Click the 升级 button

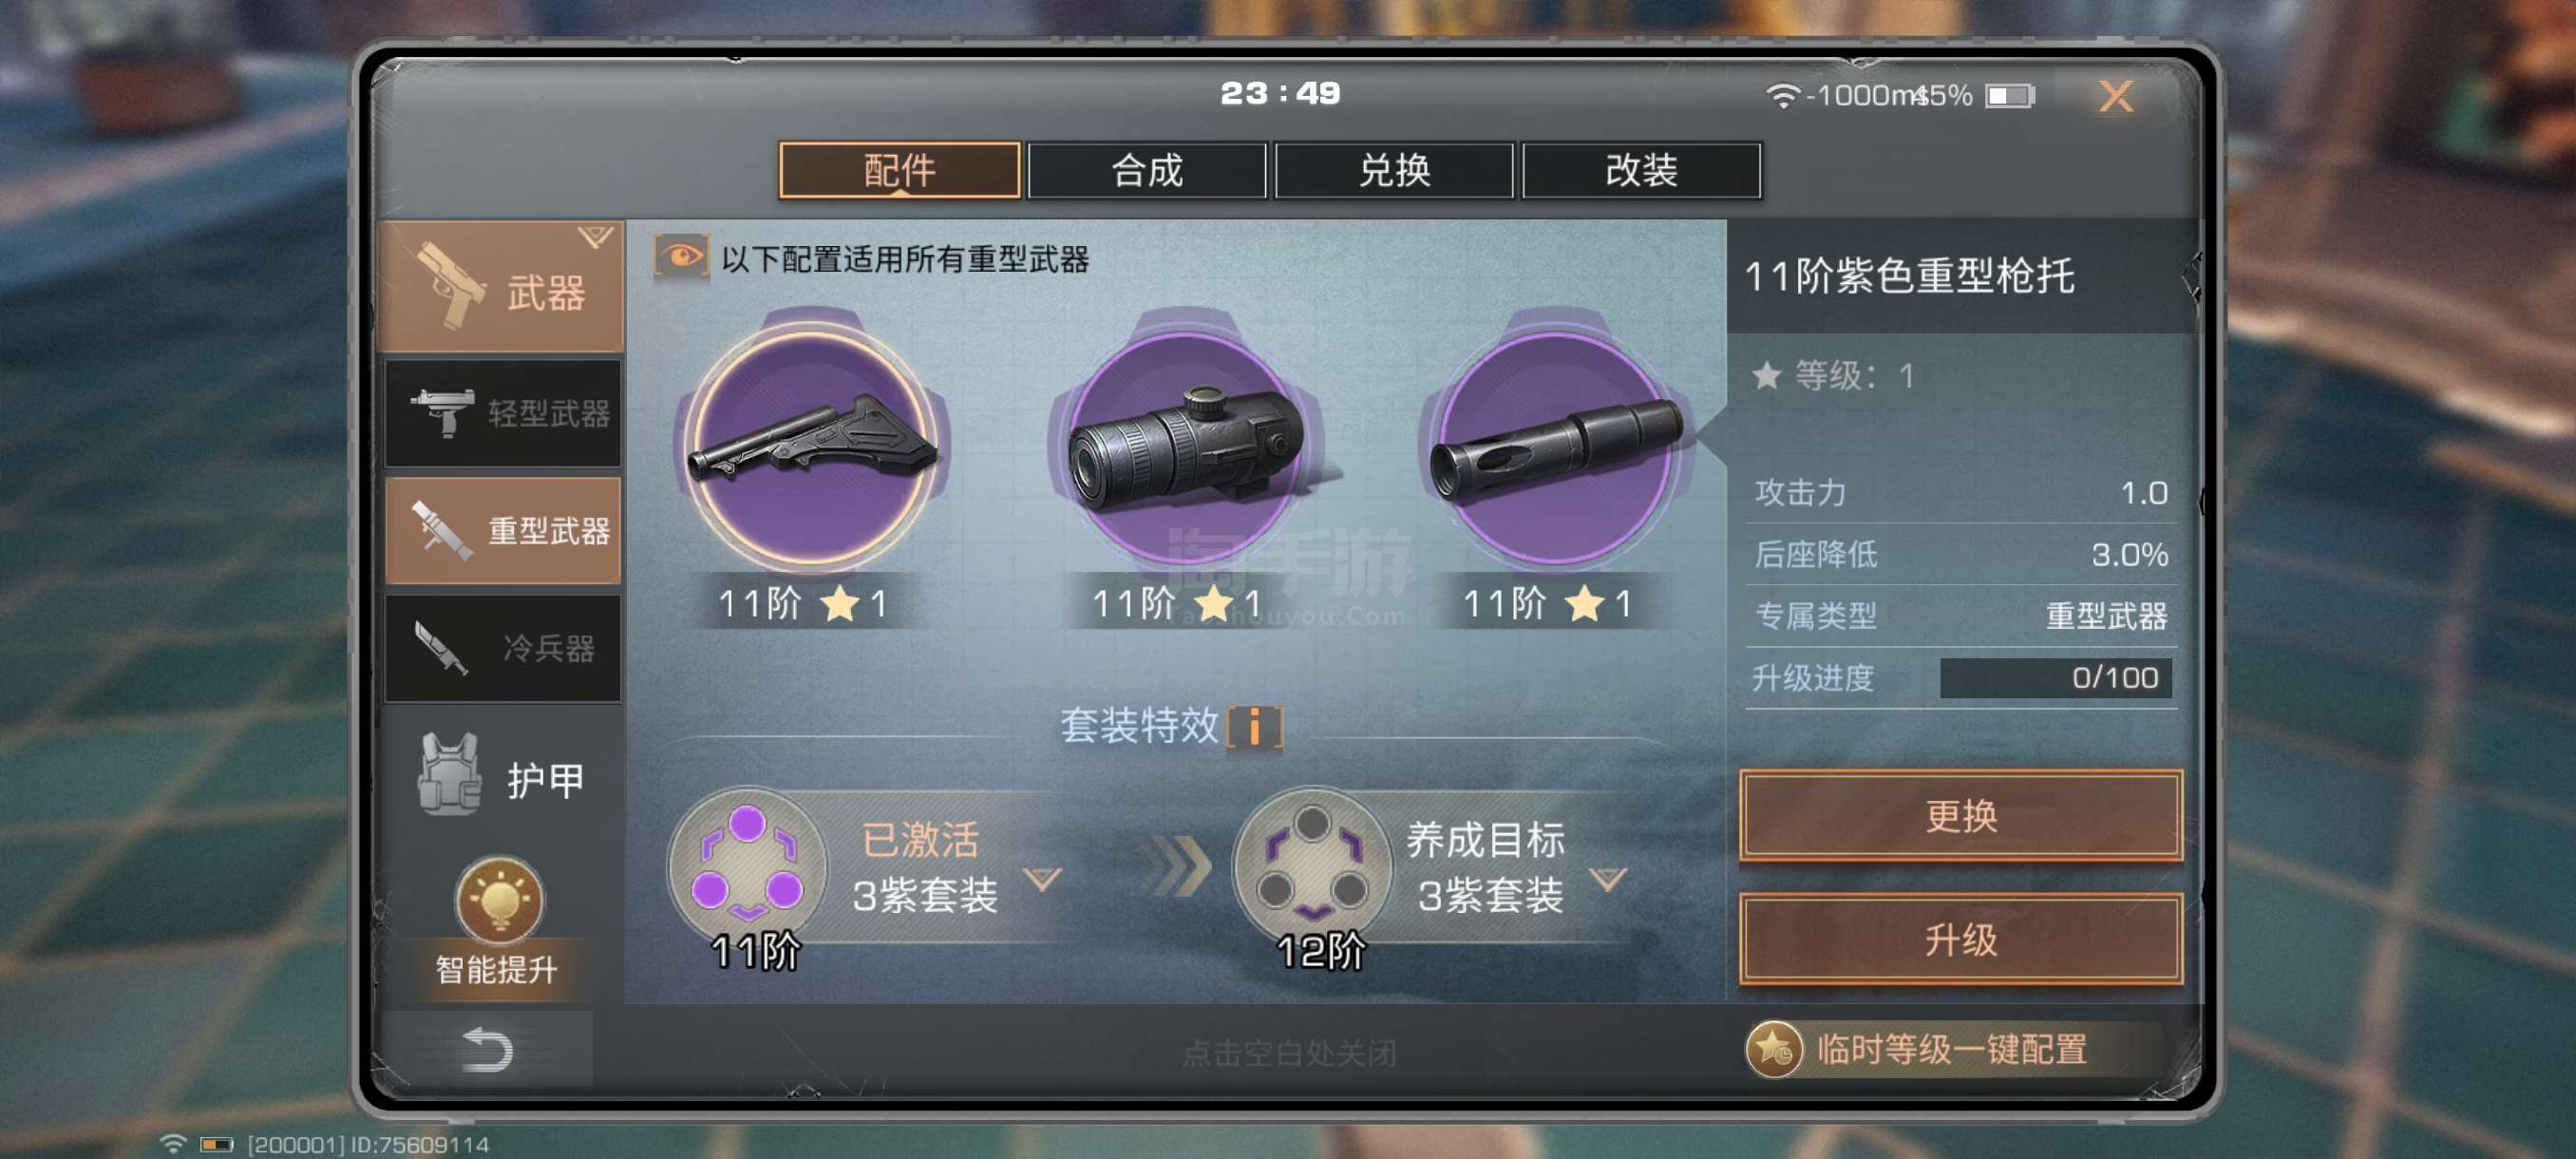(1960, 939)
